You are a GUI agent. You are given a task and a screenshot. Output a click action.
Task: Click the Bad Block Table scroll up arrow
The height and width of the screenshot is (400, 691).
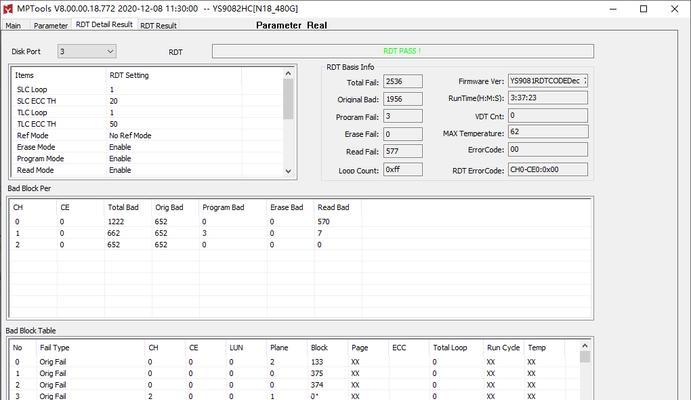(586, 347)
